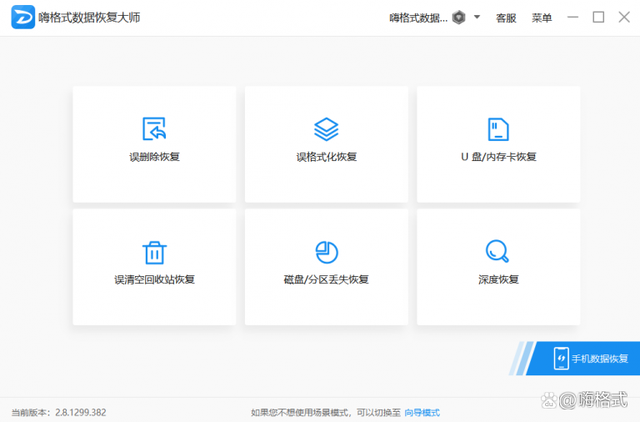The width and height of the screenshot is (640, 422).
Task: Maximize the application window
Action: click(x=598, y=17)
